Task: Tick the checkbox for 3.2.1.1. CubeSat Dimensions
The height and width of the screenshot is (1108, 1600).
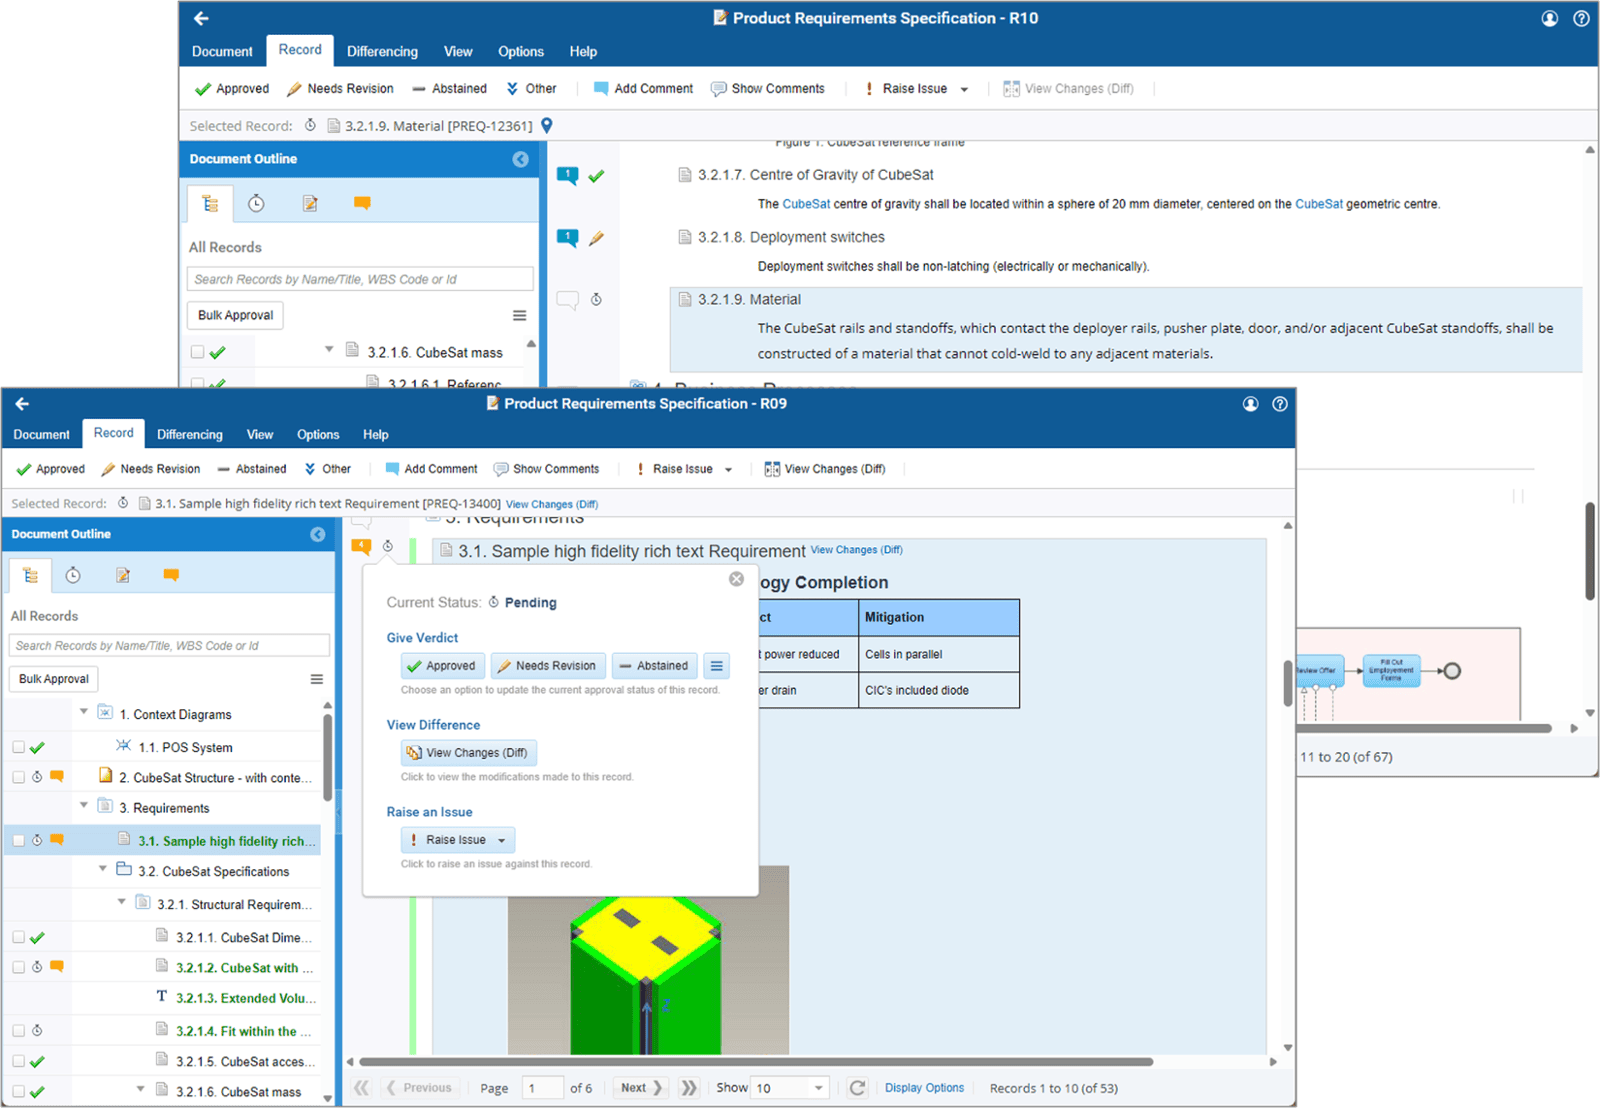Action: tap(18, 938)
